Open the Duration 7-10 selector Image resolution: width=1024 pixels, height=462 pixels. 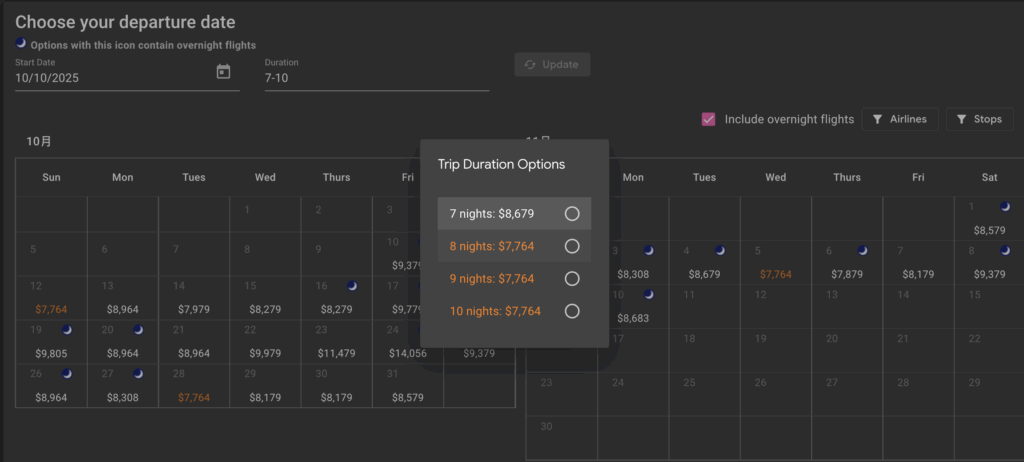coord(376,78)
